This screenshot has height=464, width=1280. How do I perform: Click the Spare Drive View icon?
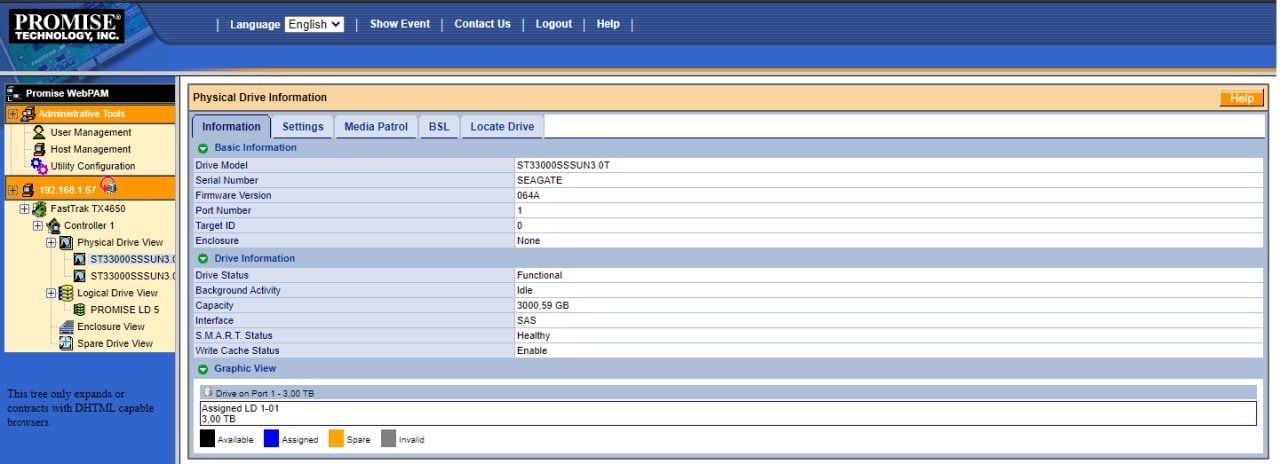66,343
